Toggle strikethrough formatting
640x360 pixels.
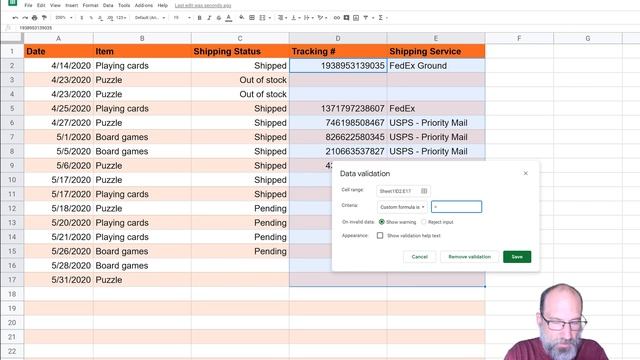(219, 18)
